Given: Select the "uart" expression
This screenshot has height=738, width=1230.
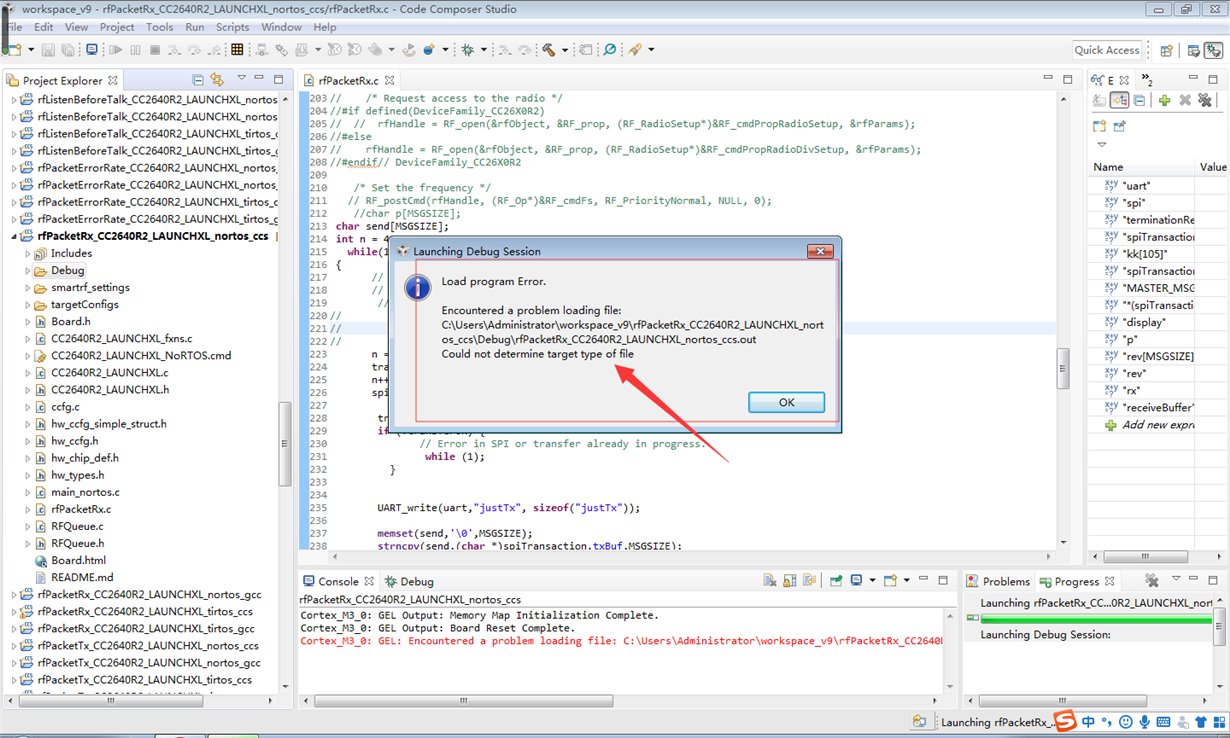Looking at the screenshot, I should pyautogui.click(x=1135, y=186).
